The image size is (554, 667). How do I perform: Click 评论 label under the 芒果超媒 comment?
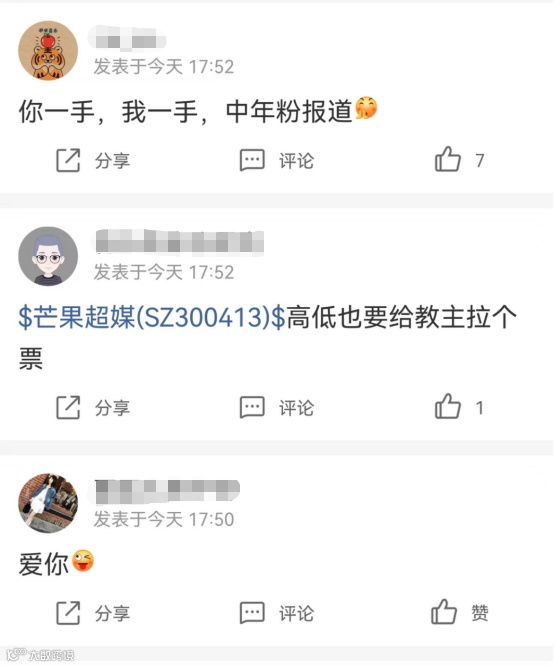tap(297, 408)
